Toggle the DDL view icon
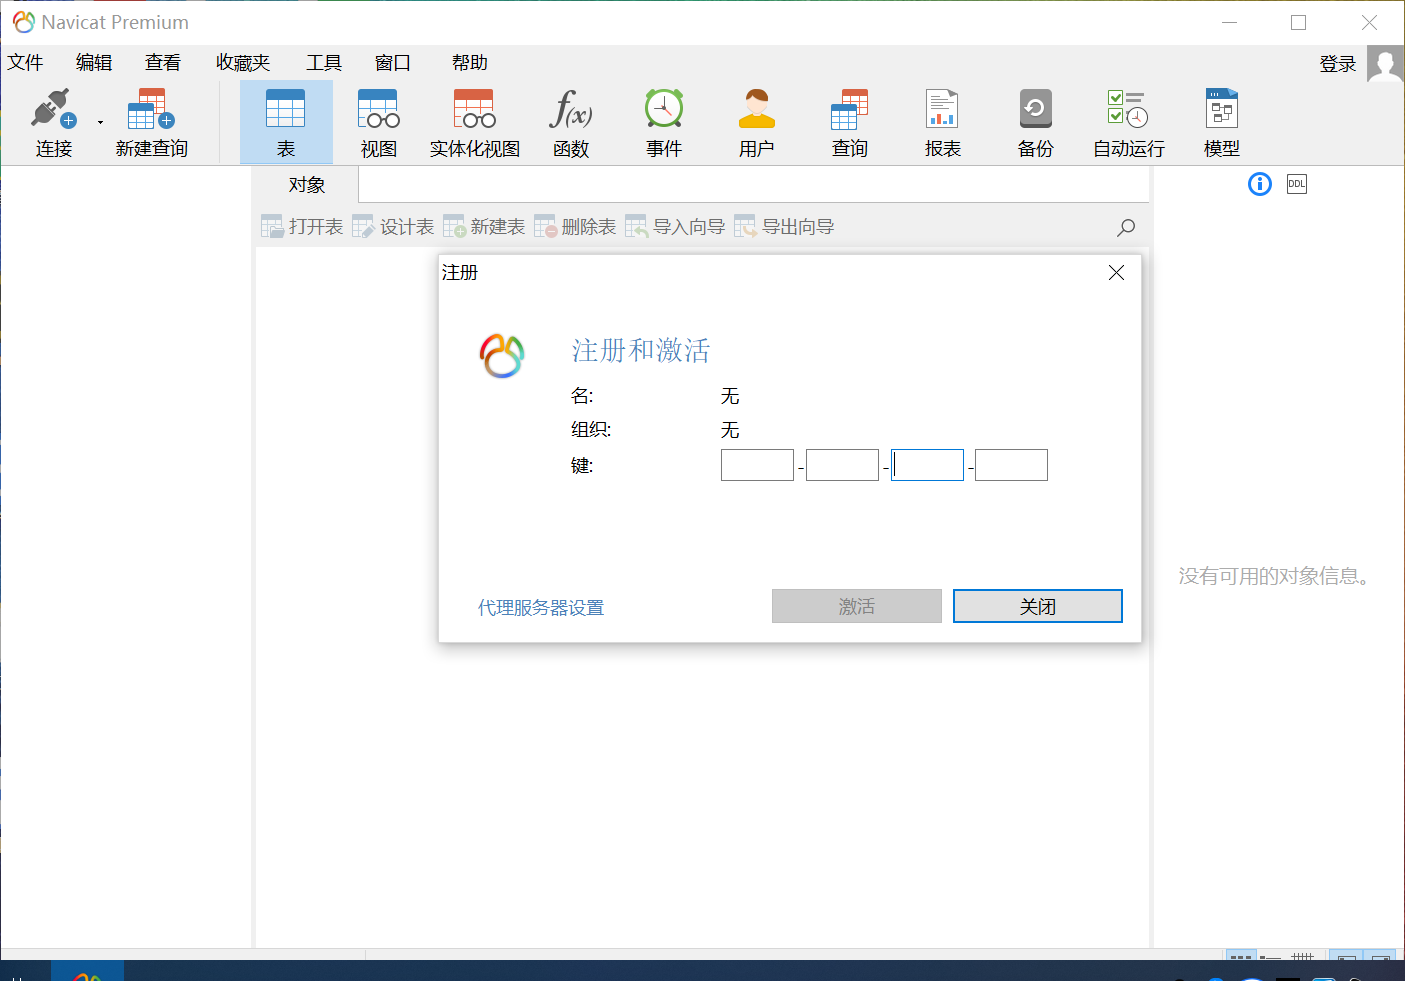 click(1296, 184)
